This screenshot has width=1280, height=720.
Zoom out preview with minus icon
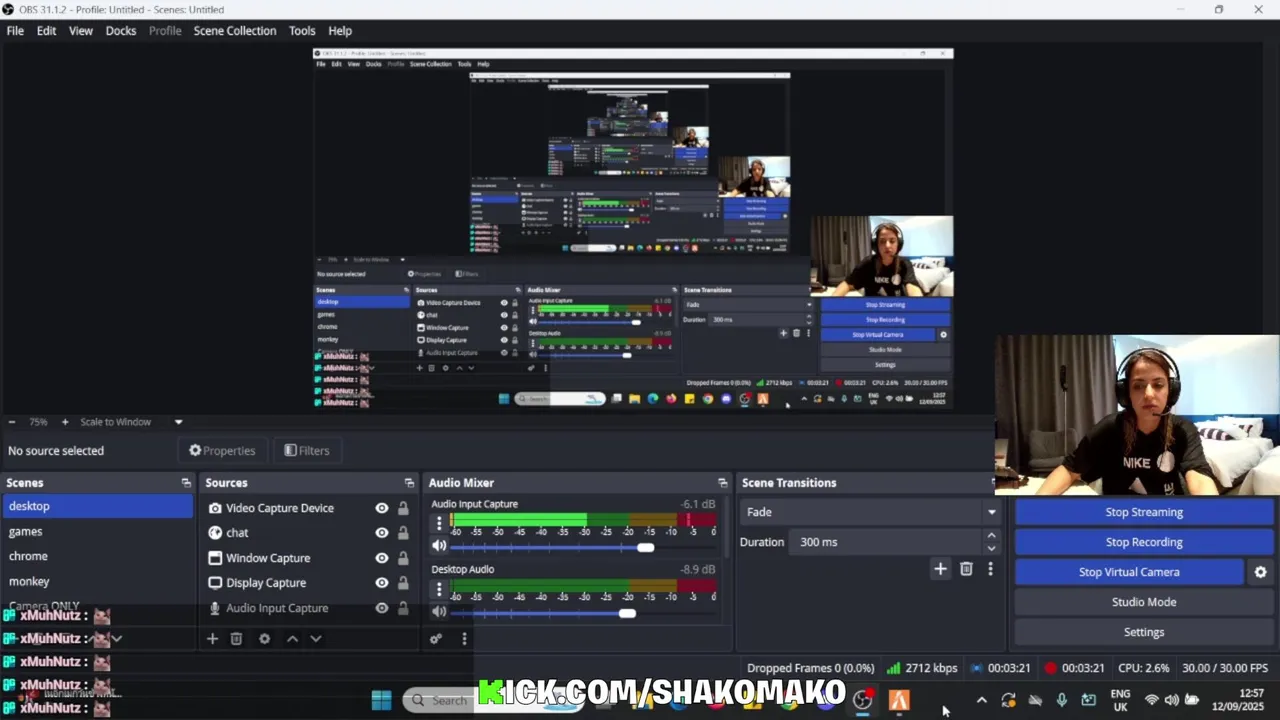[x=11, y=422]
